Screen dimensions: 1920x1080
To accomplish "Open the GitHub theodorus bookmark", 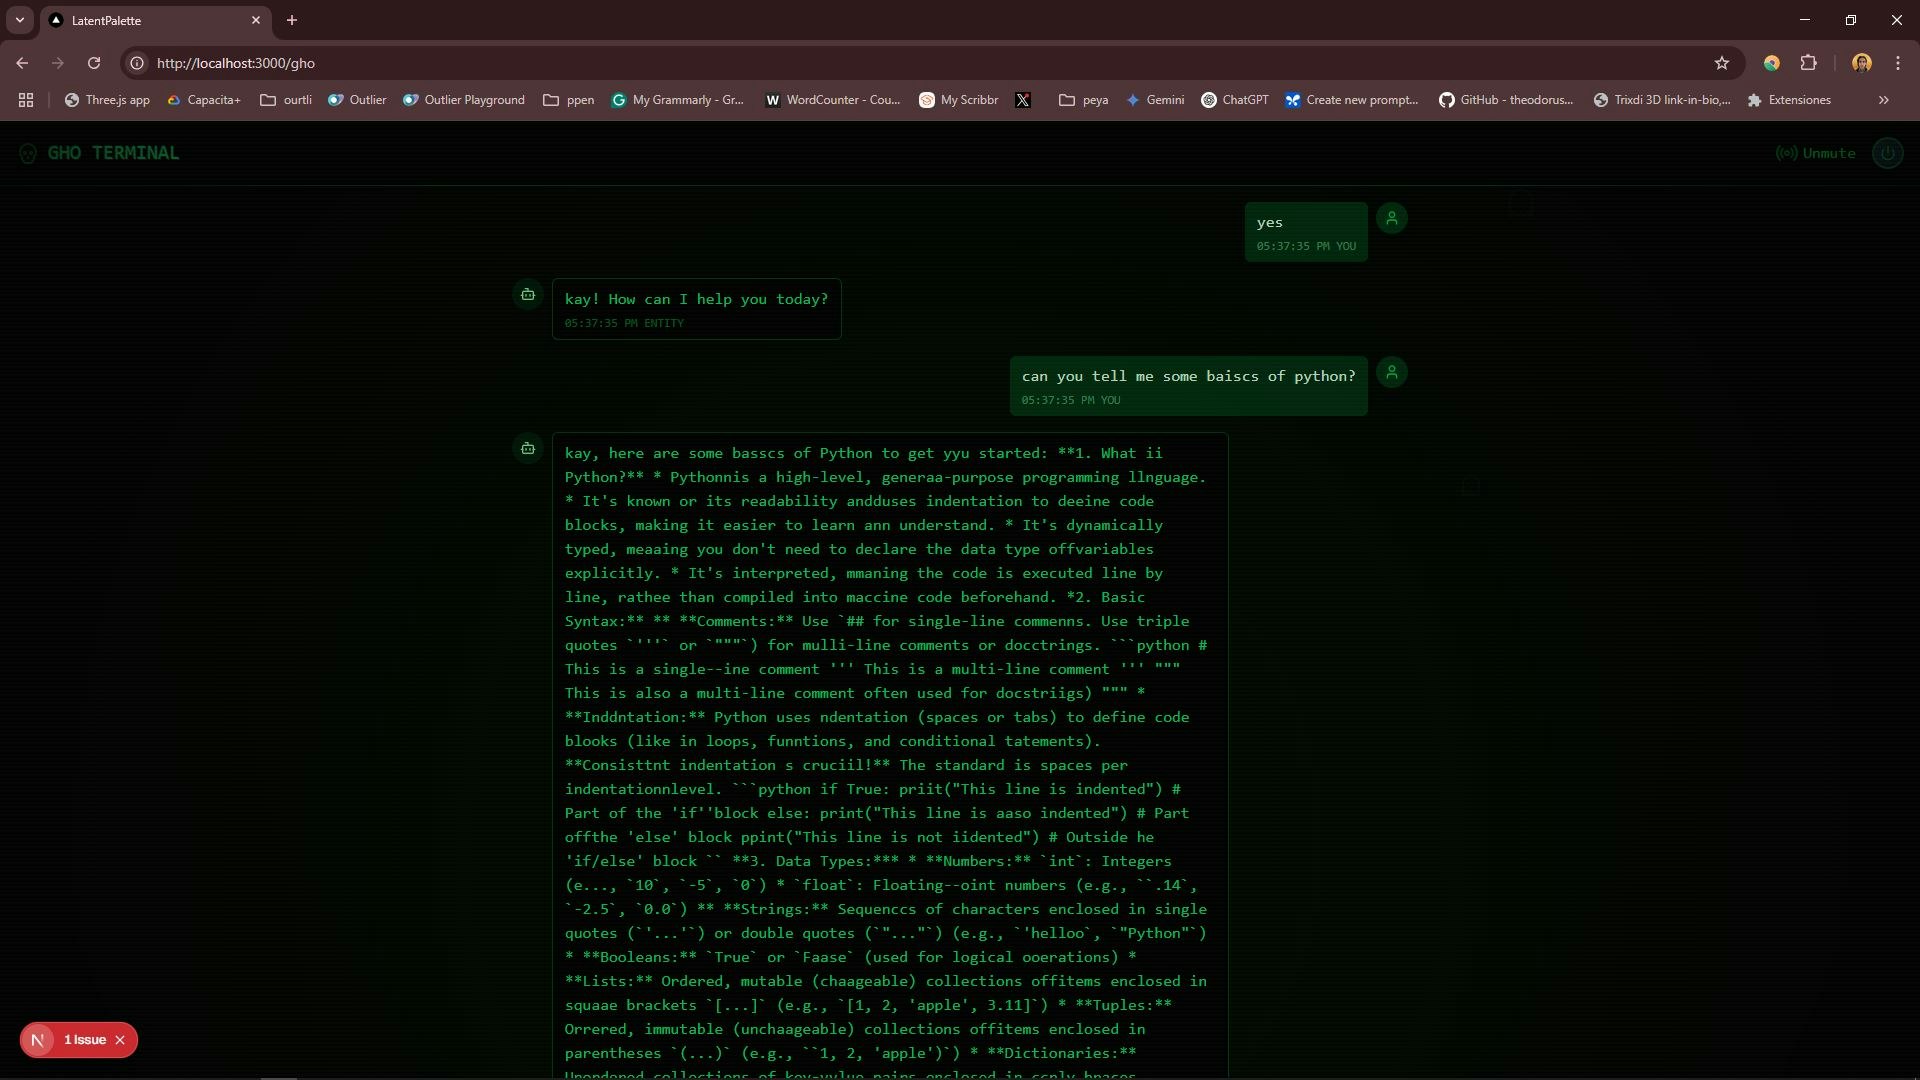I will tap(1506, 100).
